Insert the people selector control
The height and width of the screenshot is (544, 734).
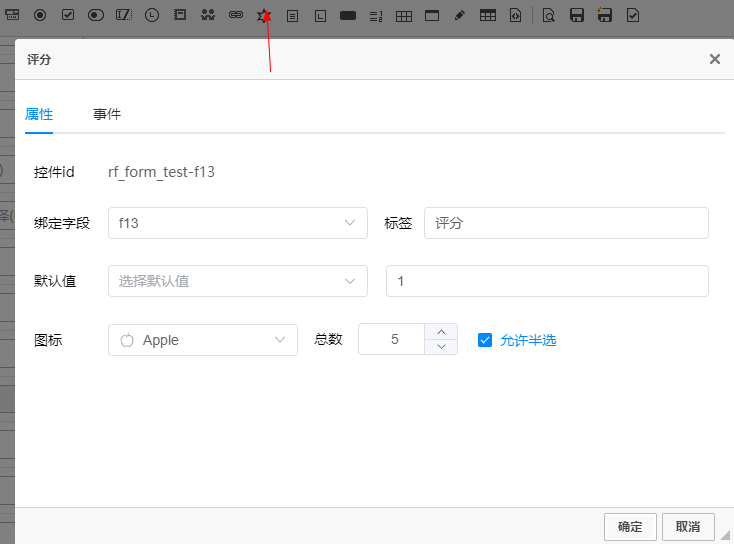[x=208, y=15]
